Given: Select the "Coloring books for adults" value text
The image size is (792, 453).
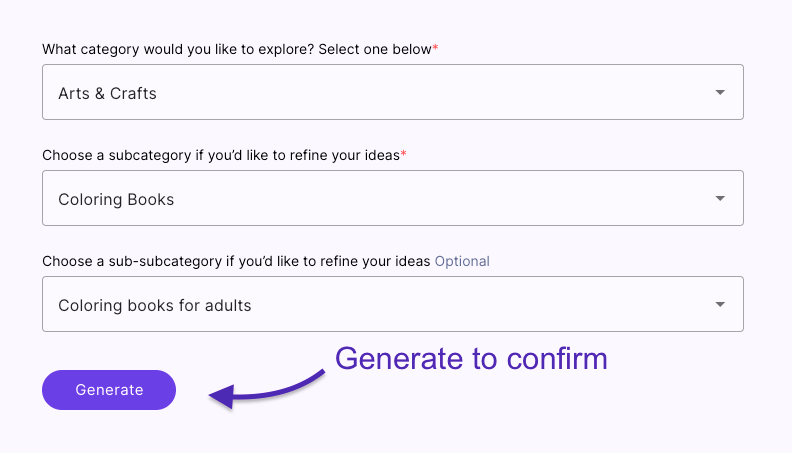Looking at the screenshot, I should (154, 306).
